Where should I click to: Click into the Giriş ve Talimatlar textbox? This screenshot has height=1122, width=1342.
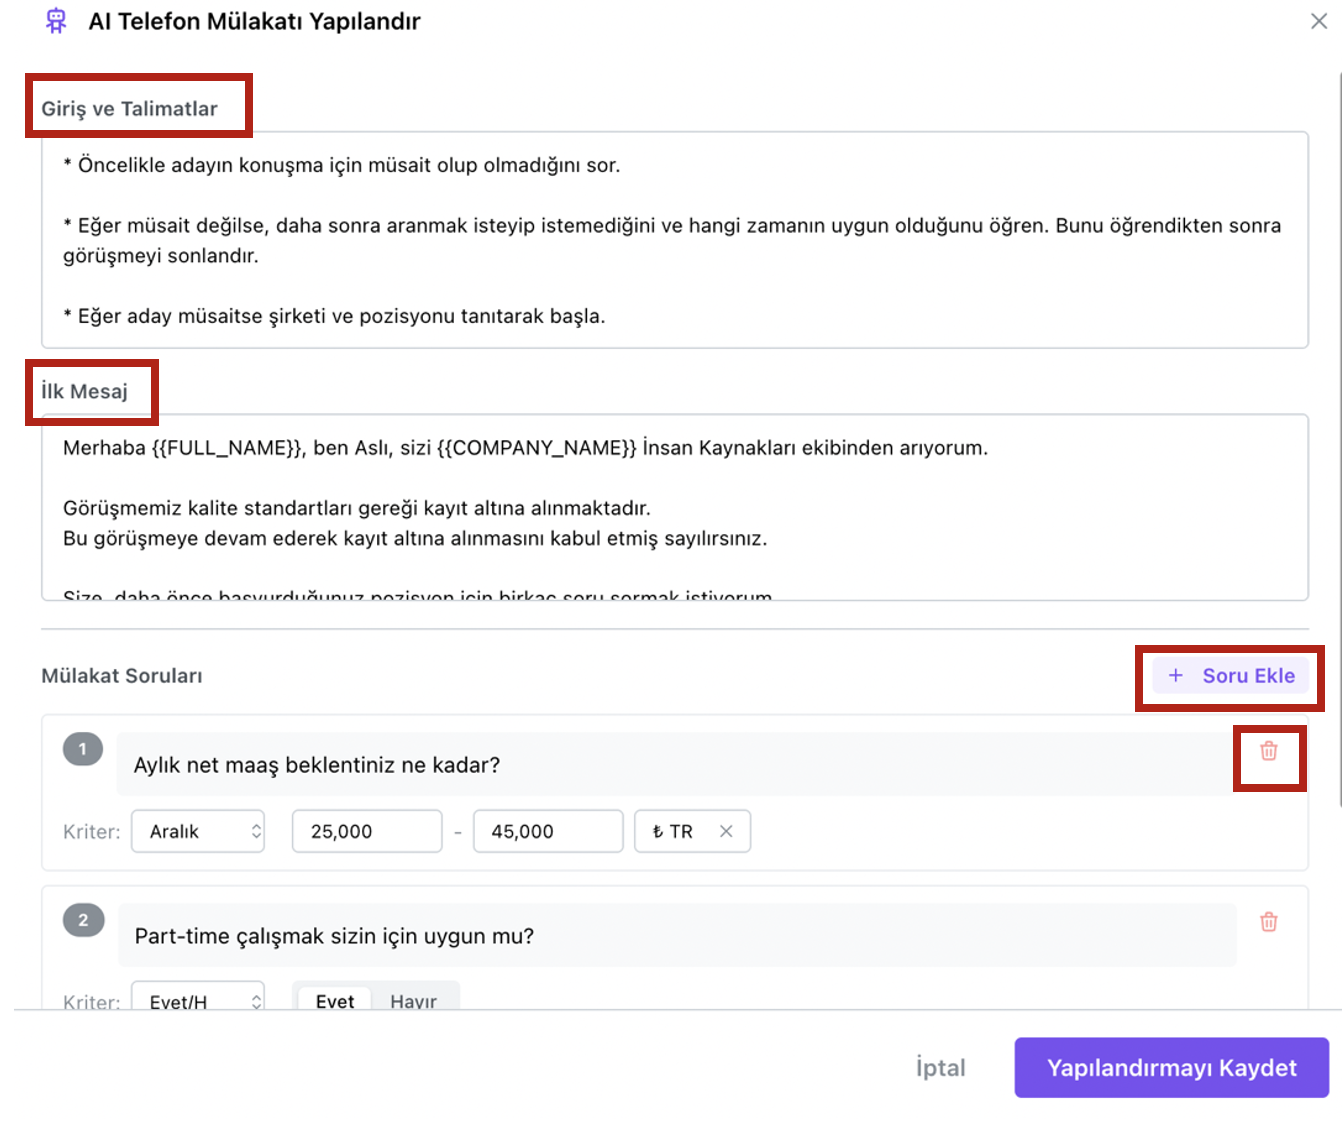point(674,240)
